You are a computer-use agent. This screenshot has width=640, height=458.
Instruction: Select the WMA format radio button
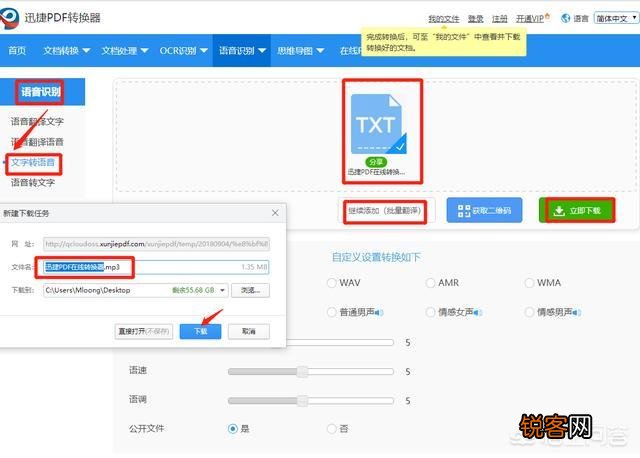click(x=529, y=283)
